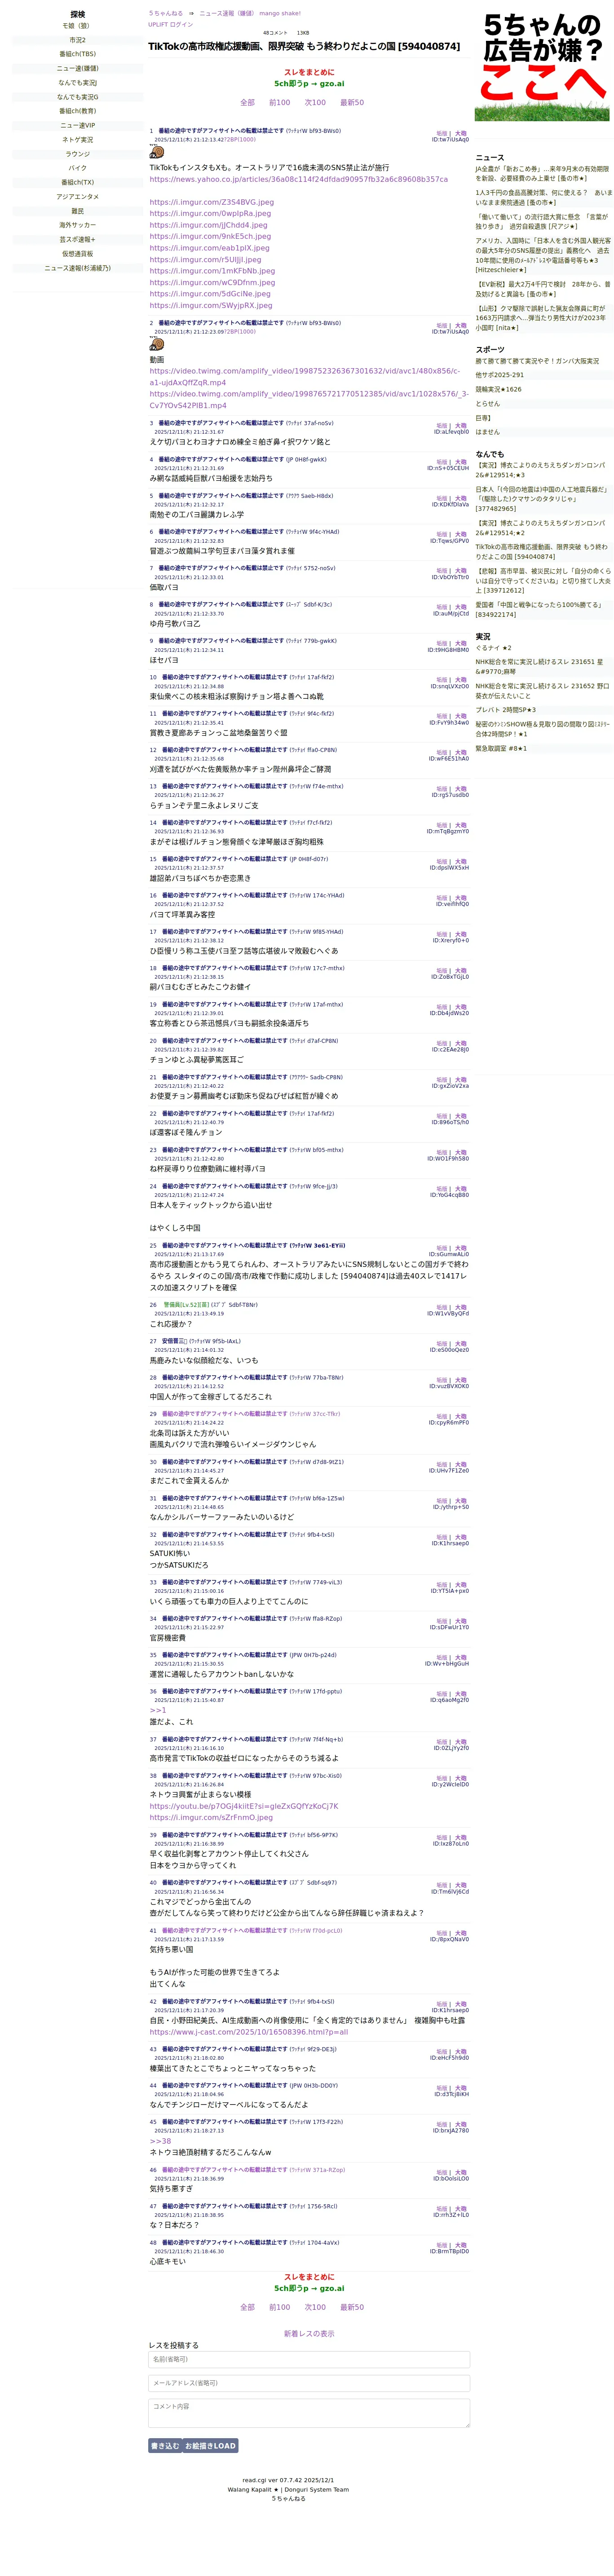Viewport: 614px width, 2576px height.
Task: Open the j-cast.com link in post 42
Action: 249,2032
